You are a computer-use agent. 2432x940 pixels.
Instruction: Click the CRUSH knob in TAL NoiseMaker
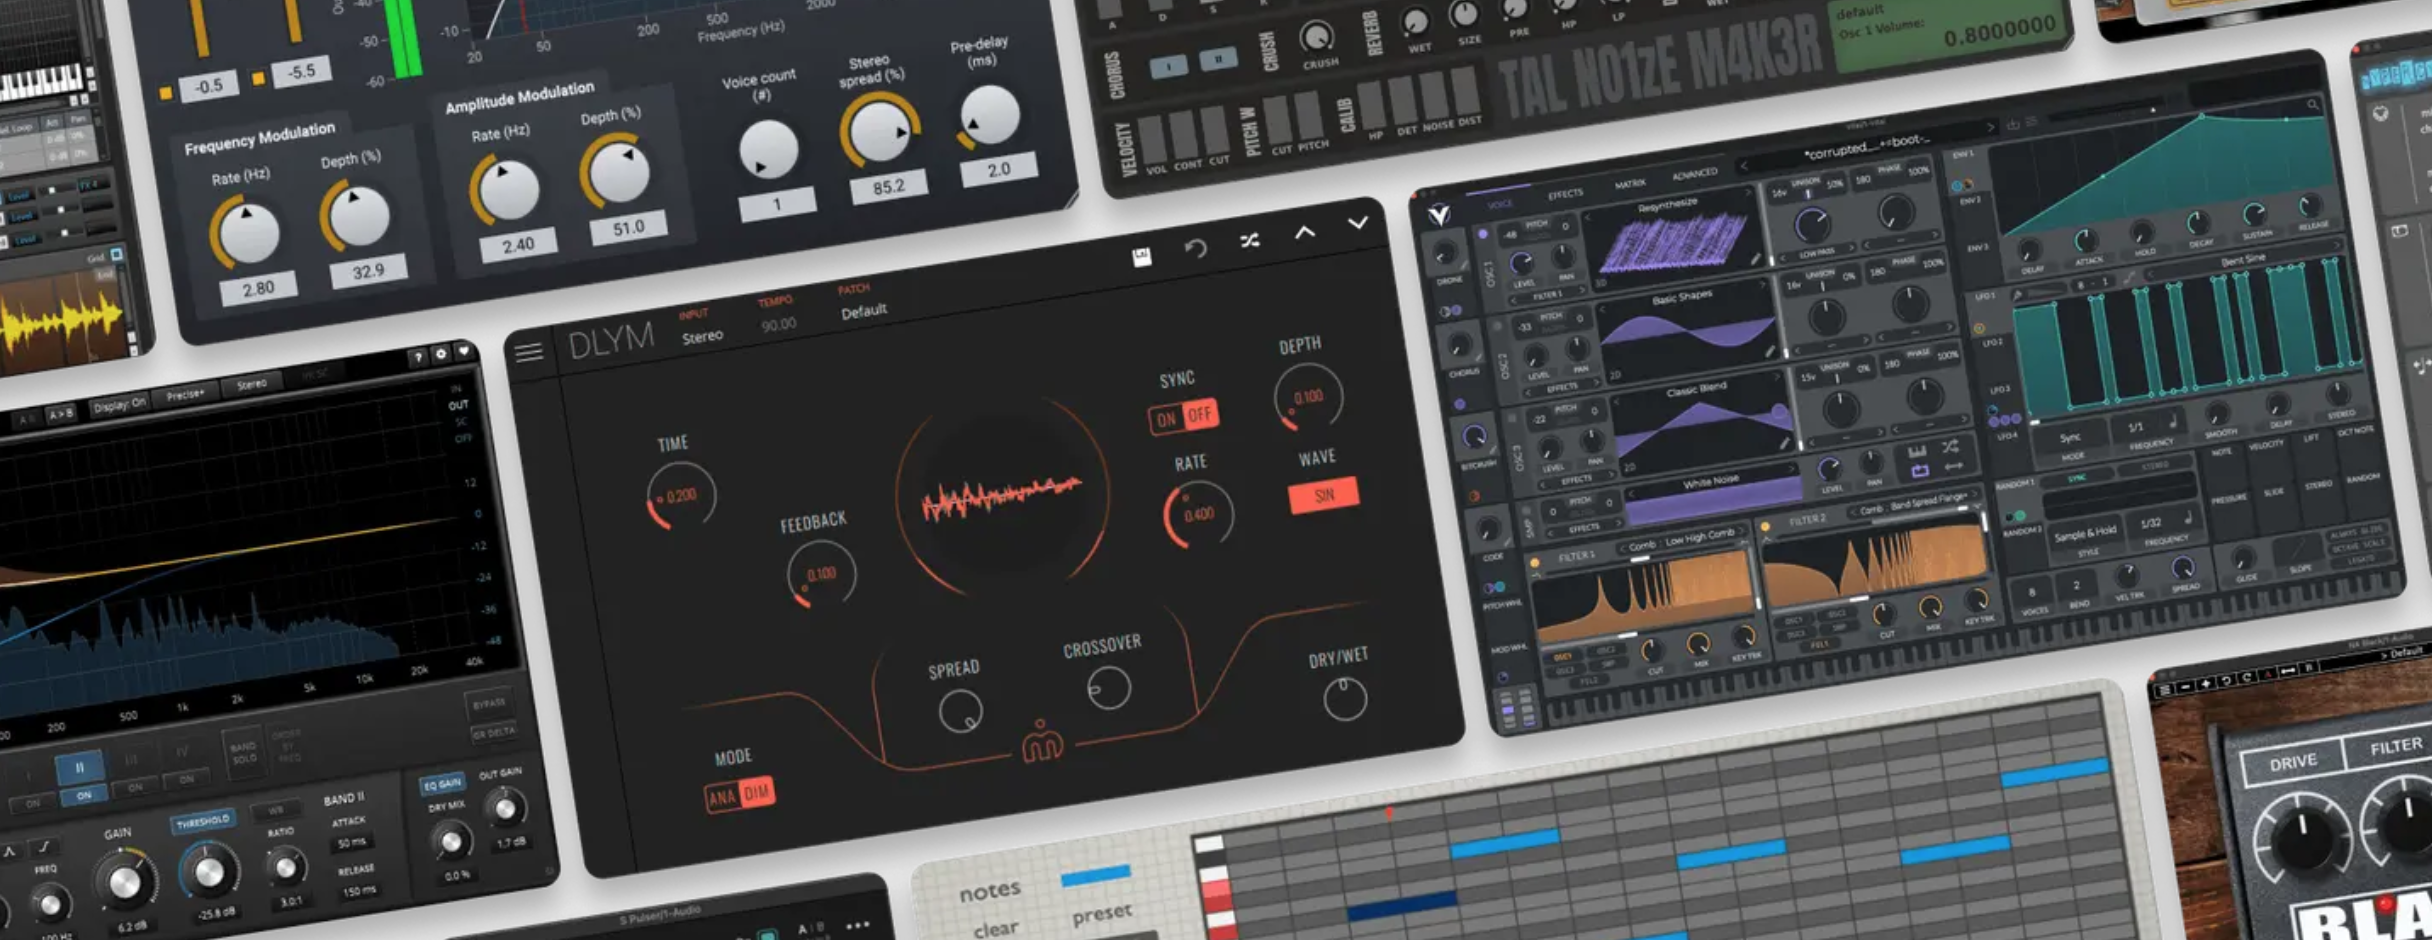[1317, 38]
